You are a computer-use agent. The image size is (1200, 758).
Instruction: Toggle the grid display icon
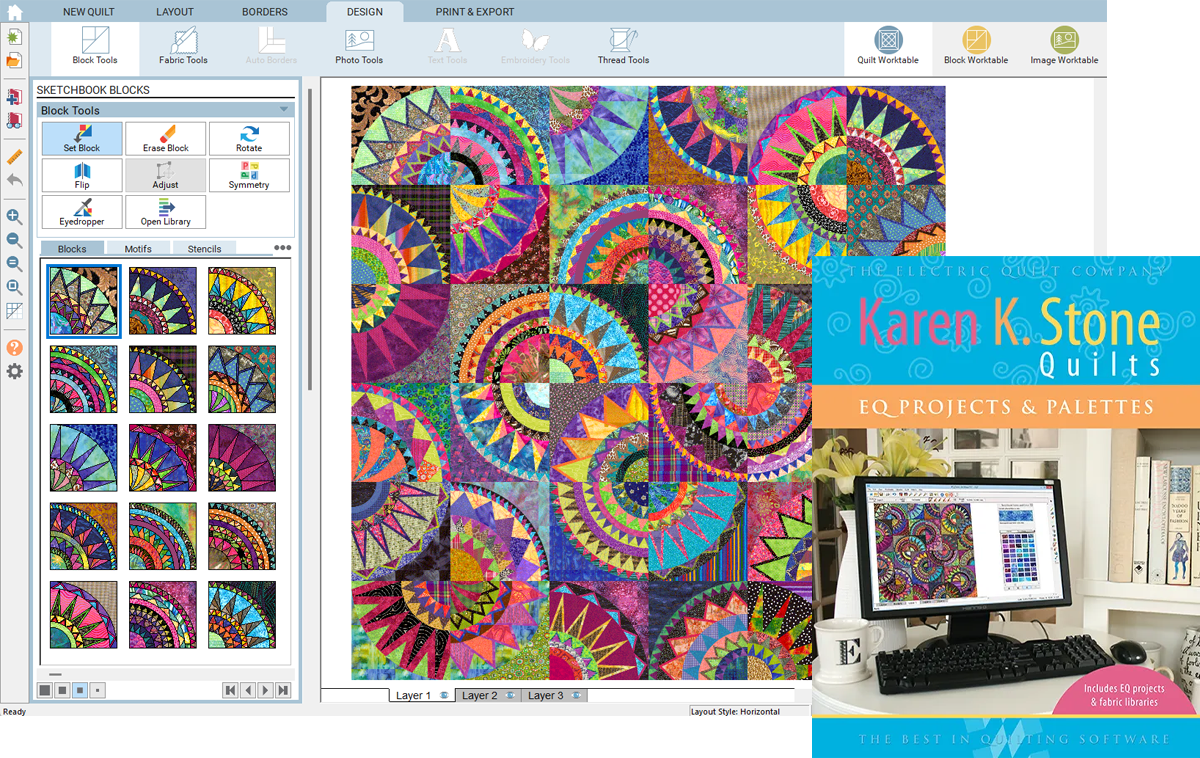coord(14,311)
